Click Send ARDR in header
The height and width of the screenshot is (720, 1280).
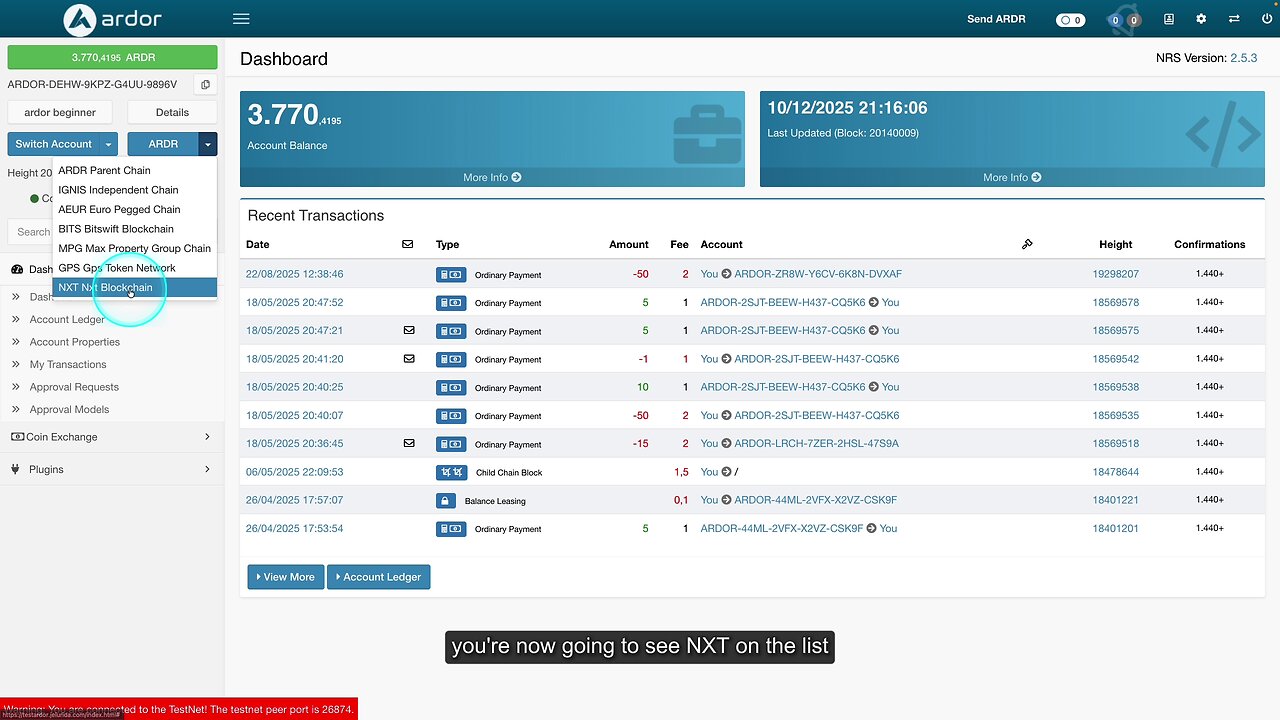(996, 19)
